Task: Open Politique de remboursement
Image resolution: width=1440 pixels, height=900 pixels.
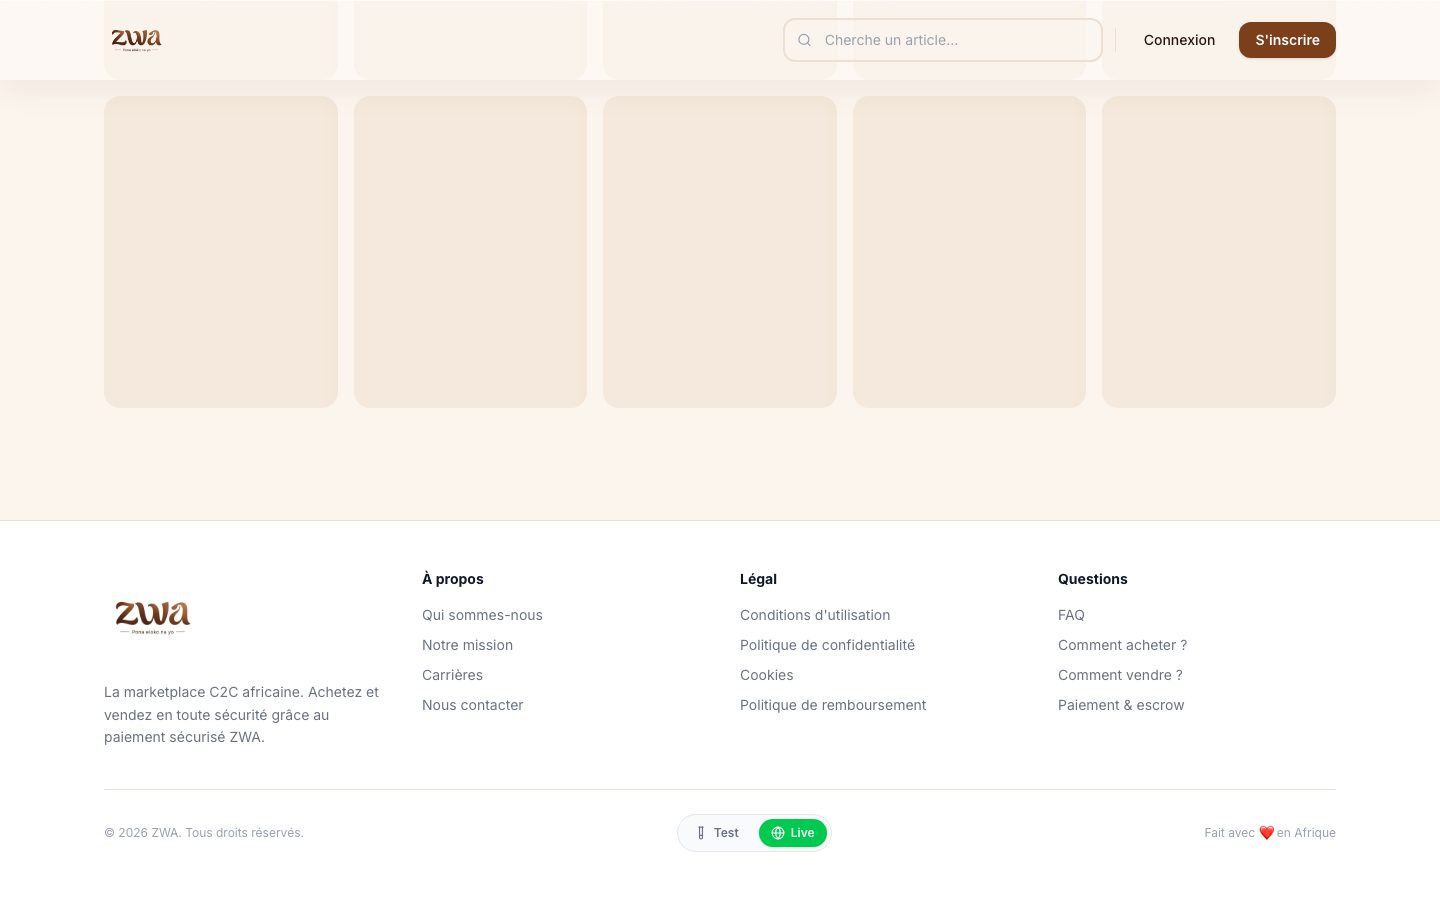Action: click(x=833, y=705)
